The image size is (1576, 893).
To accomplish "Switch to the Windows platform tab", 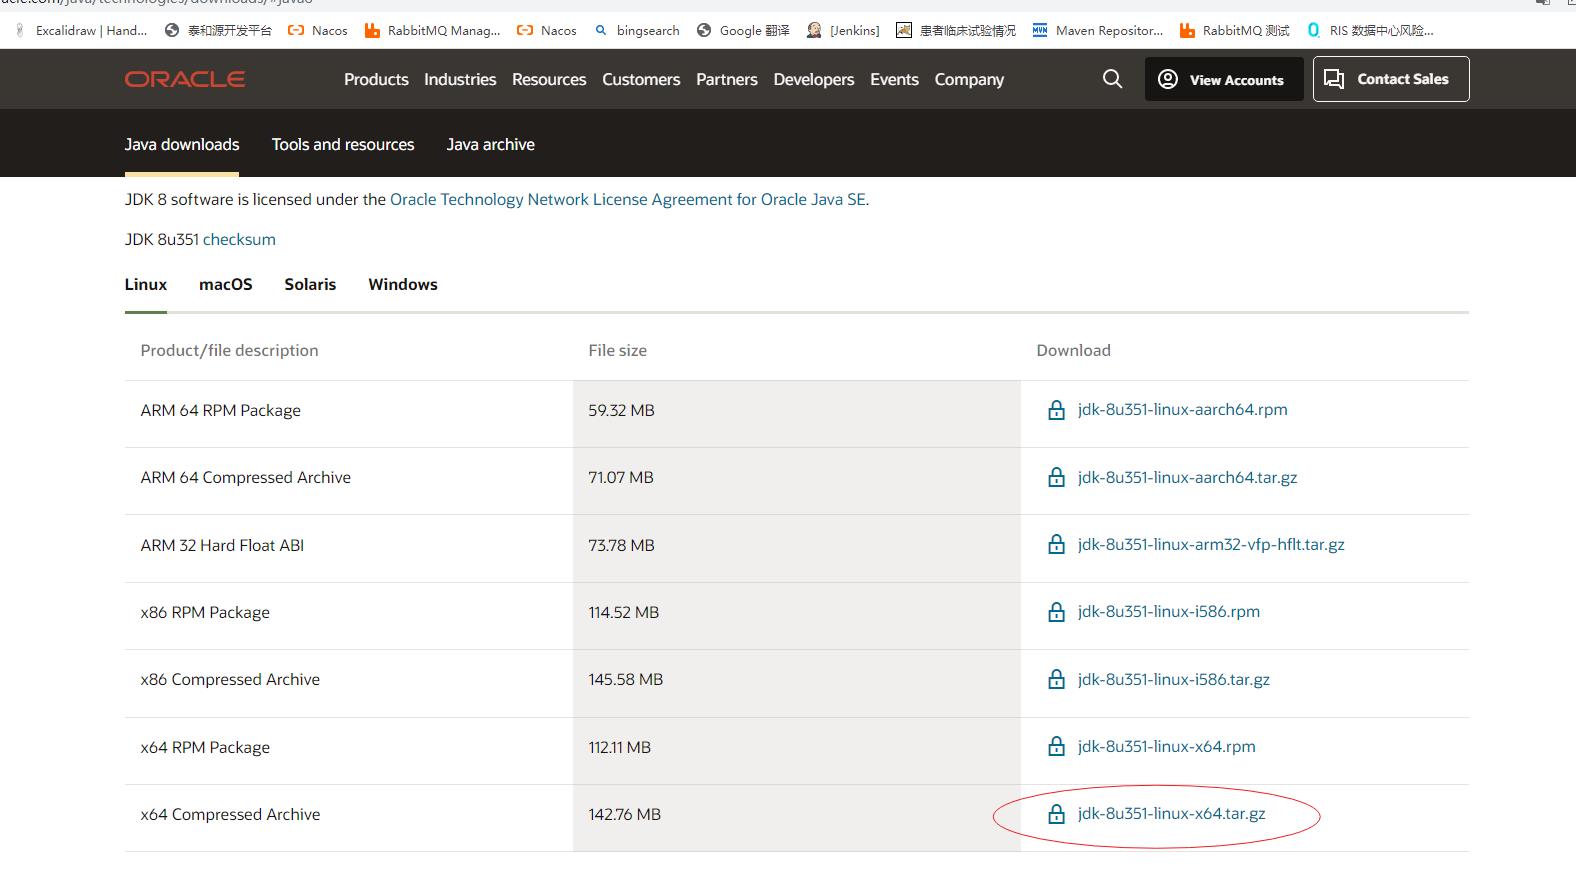I will [403, 284].
